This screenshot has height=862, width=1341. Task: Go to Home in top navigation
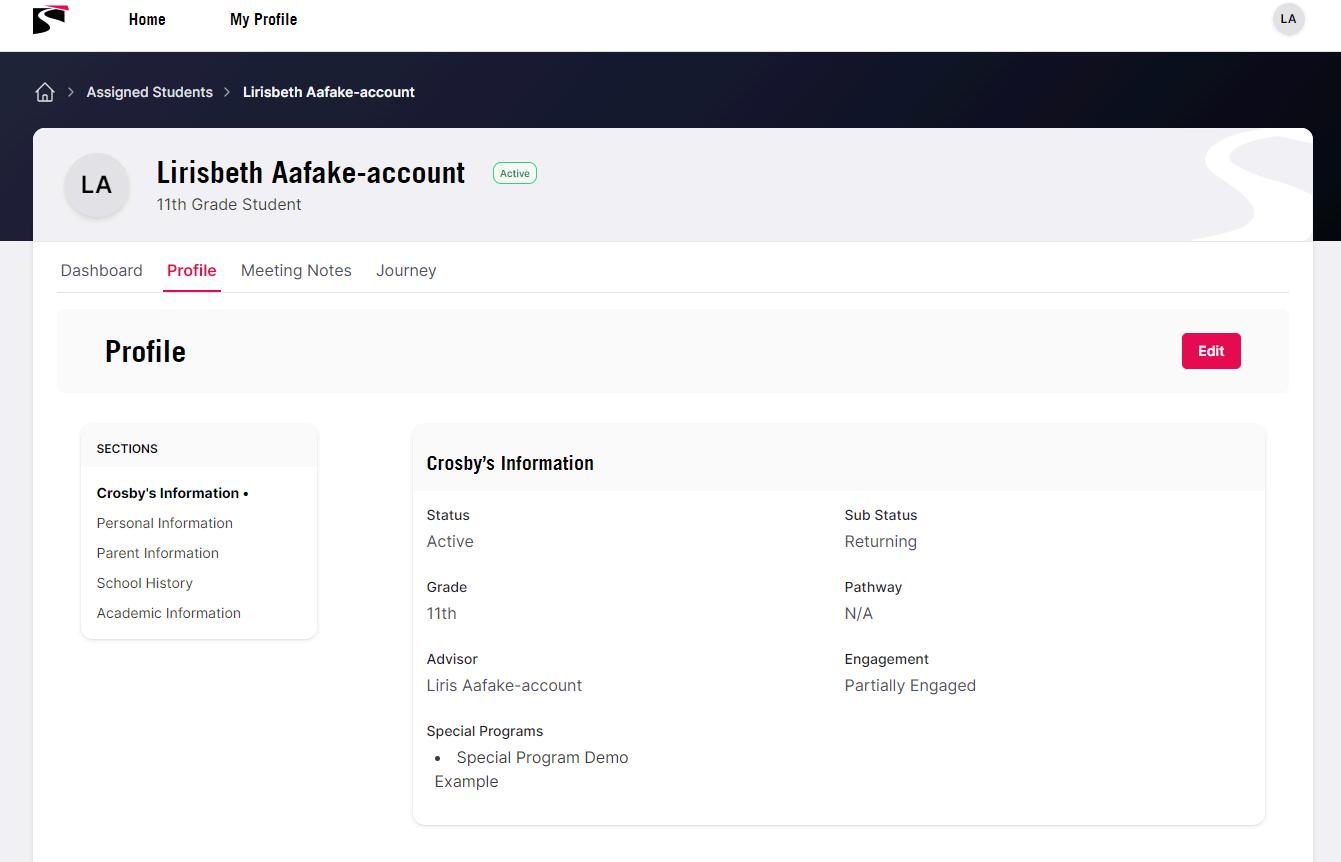point(147,19)
